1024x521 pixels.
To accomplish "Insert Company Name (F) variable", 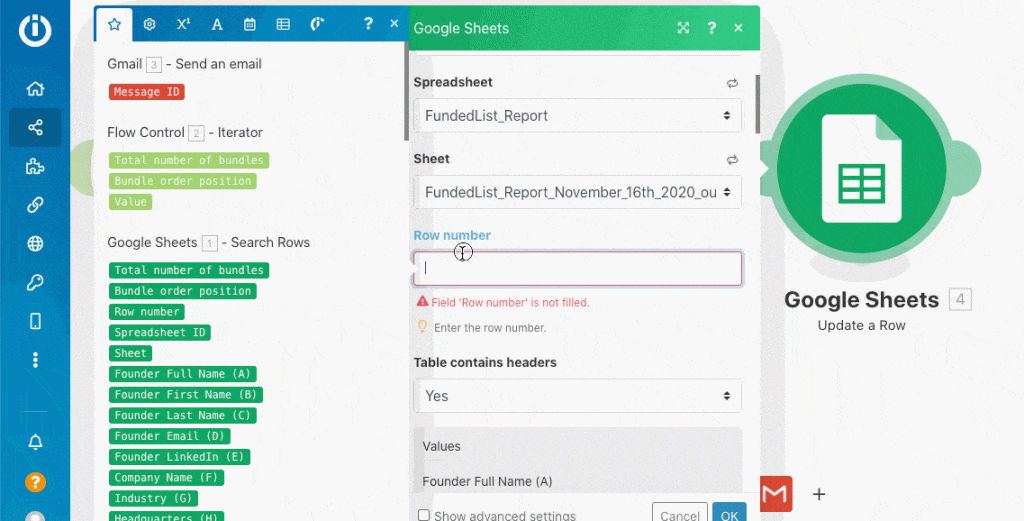I will click(167, 478).
